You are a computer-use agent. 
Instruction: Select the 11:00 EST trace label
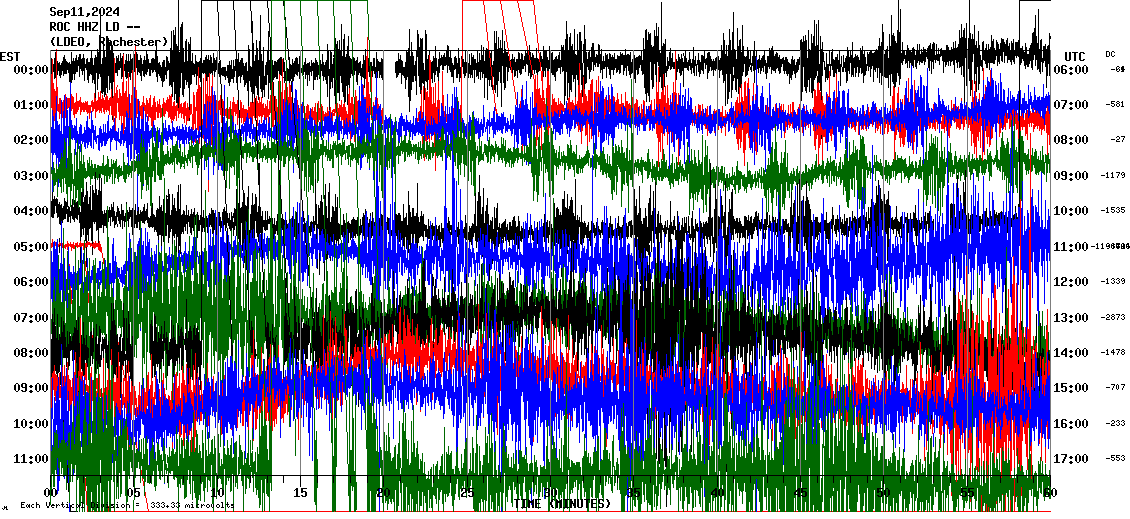(26, 459)
